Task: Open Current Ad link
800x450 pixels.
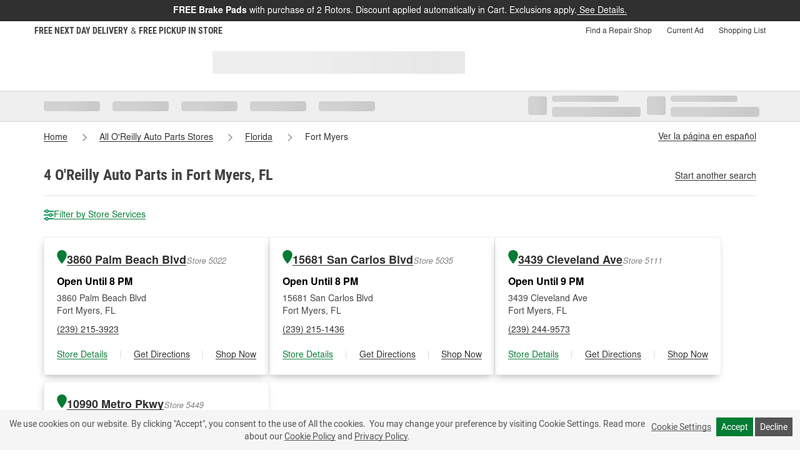Action: pyautogui.click(x=685, y=31)
